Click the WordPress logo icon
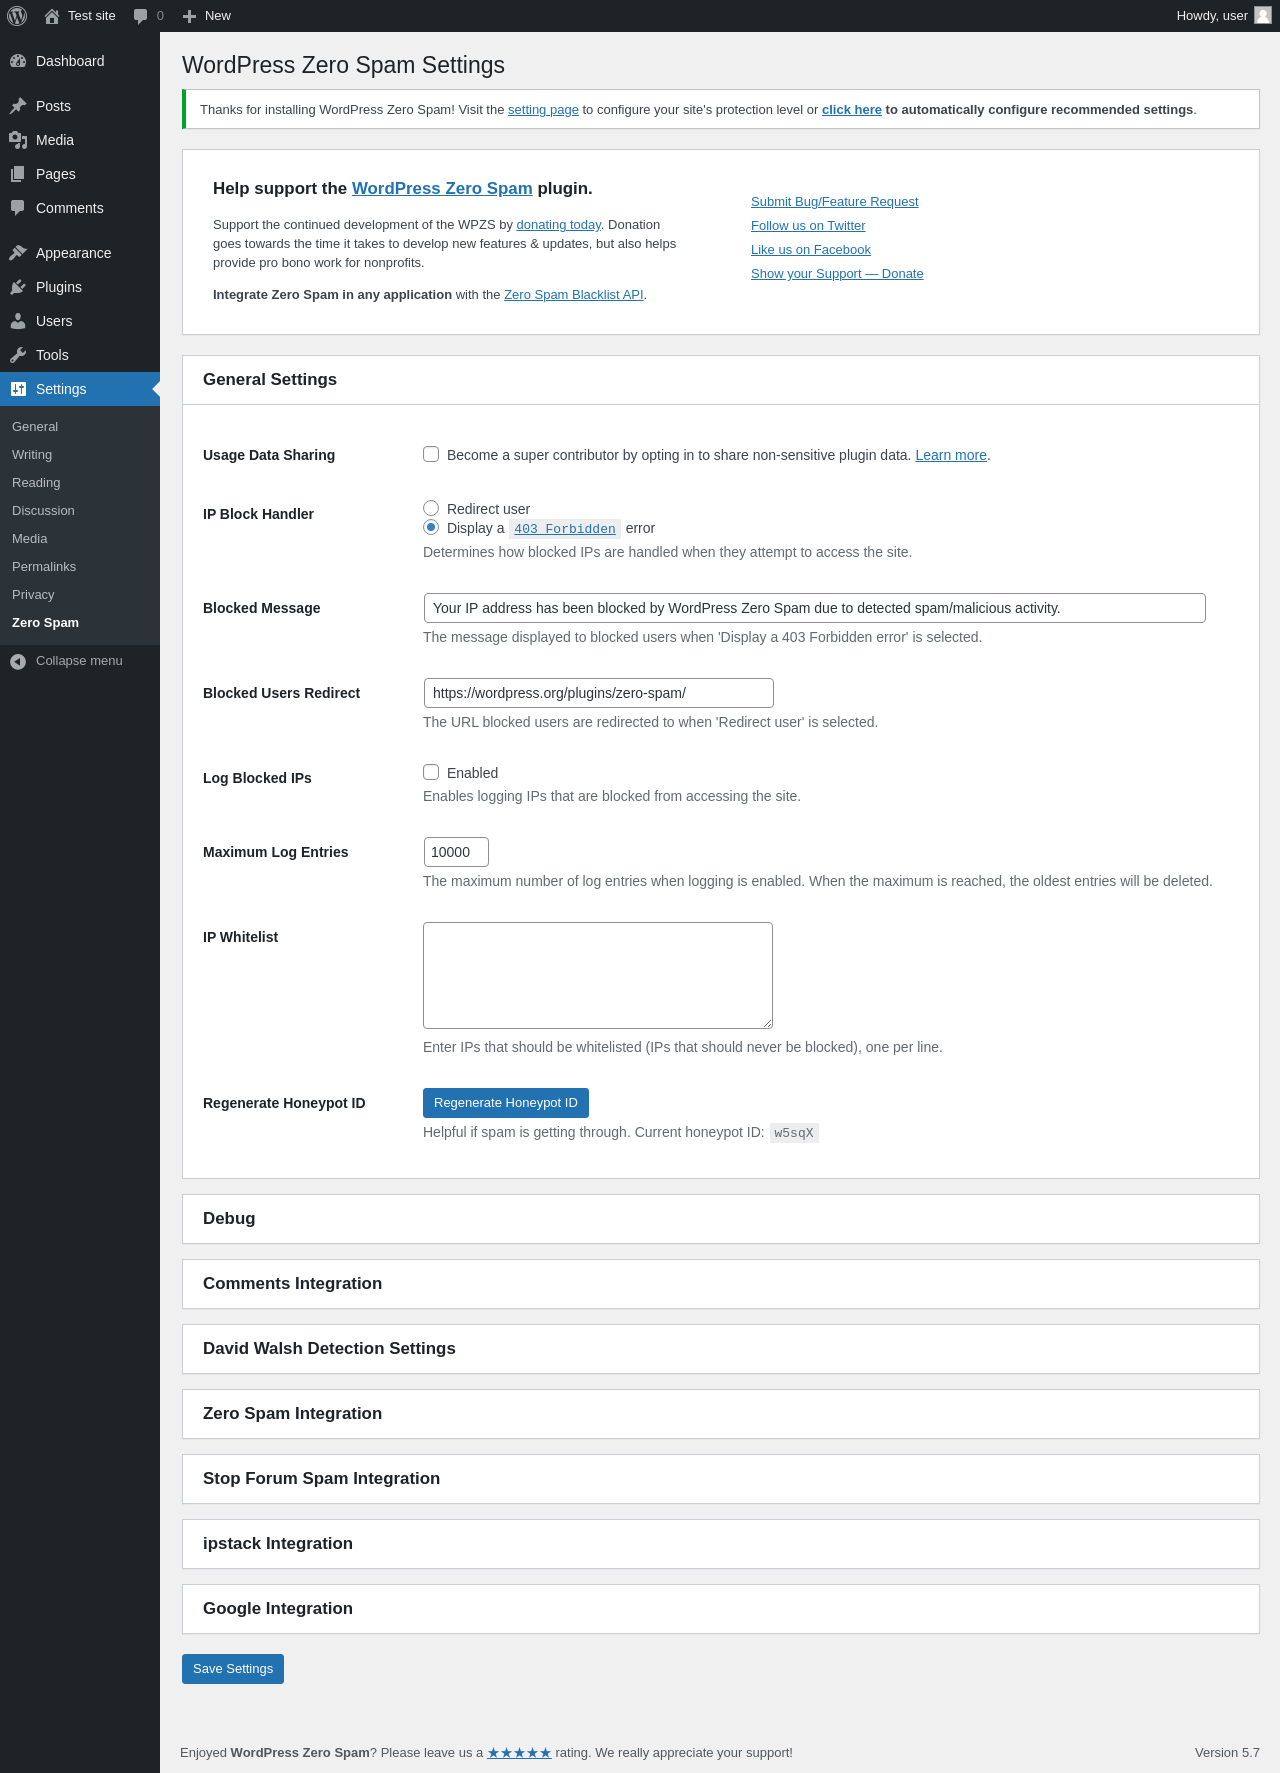1280x1773 pixels. pos(17,16)
